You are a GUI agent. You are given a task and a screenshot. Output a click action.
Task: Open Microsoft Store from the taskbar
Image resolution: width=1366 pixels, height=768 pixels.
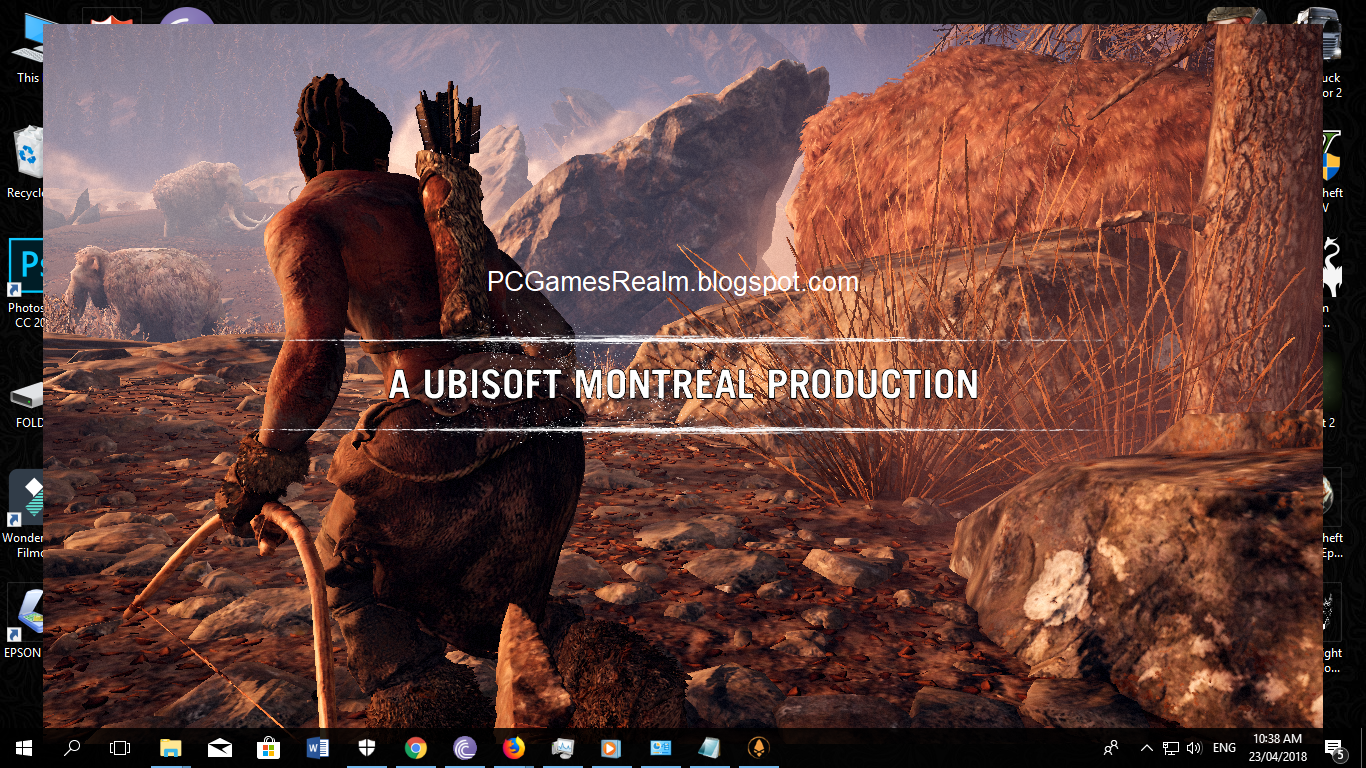[269, 747]
